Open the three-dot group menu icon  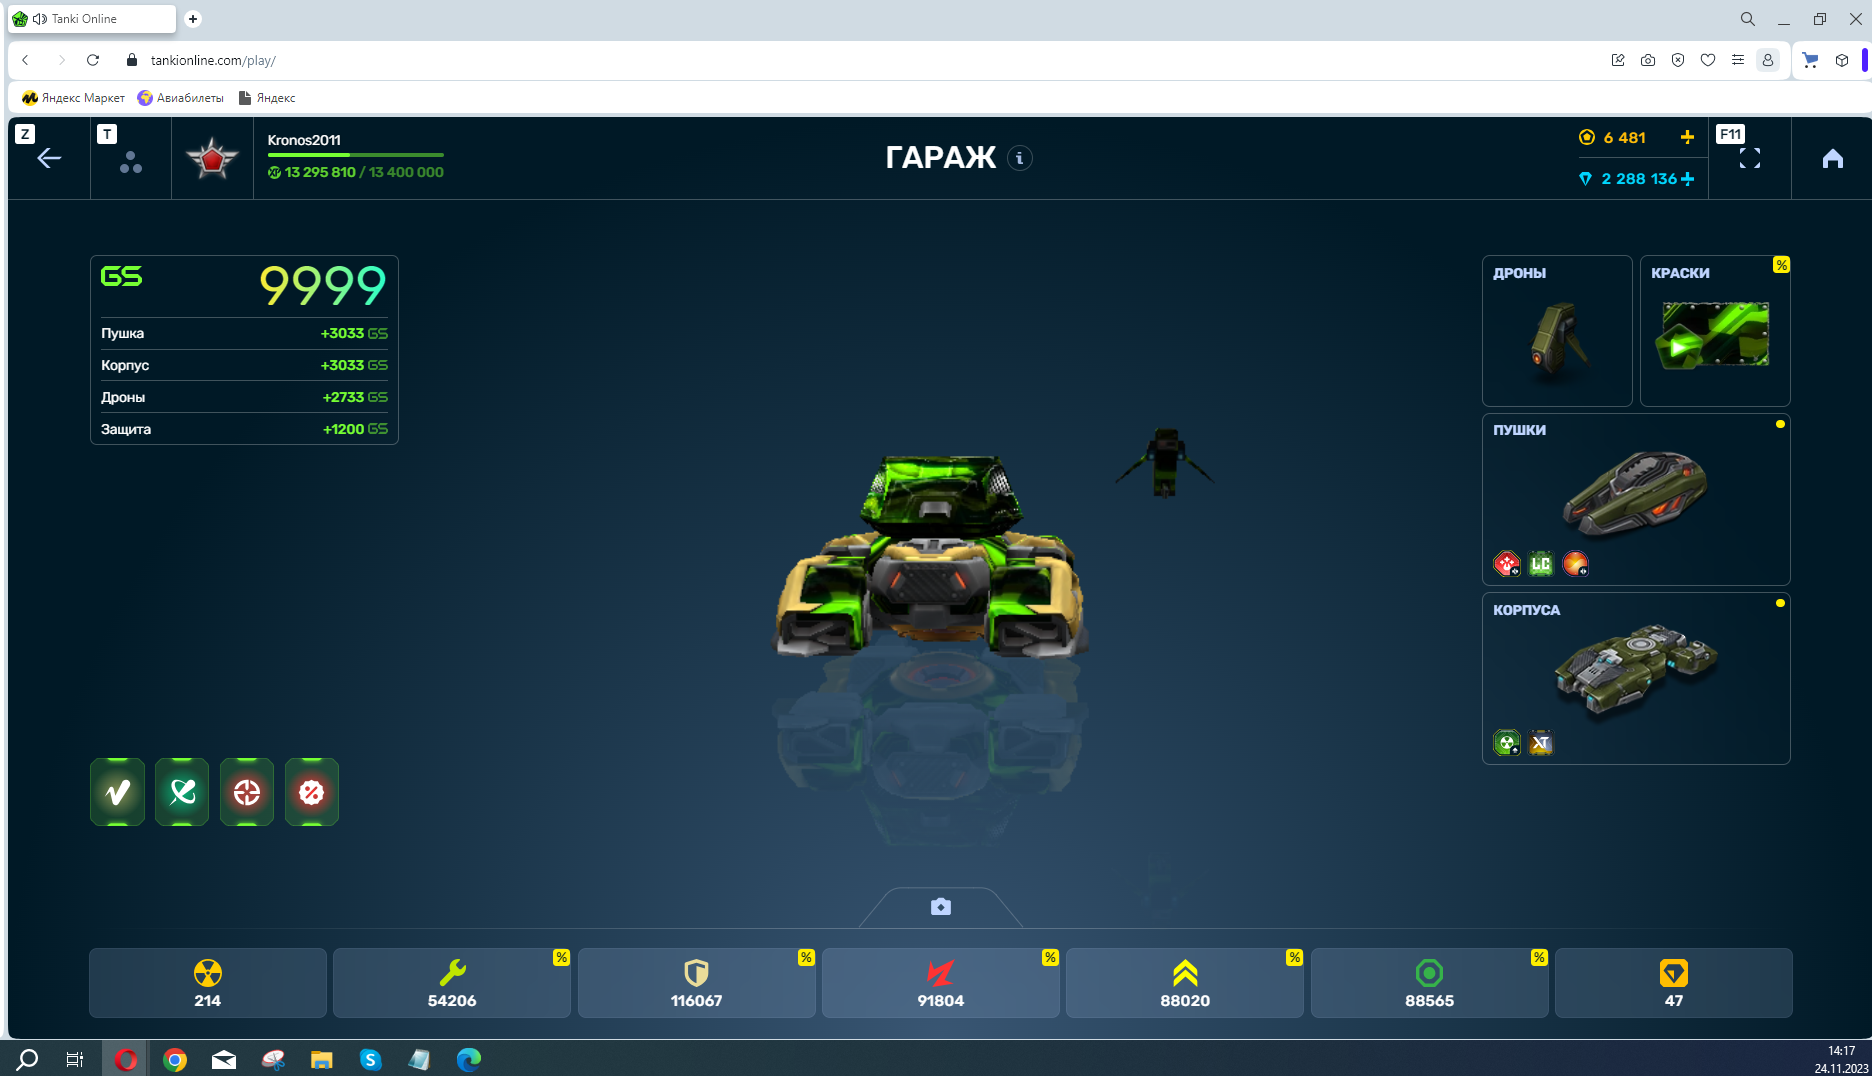131,163
